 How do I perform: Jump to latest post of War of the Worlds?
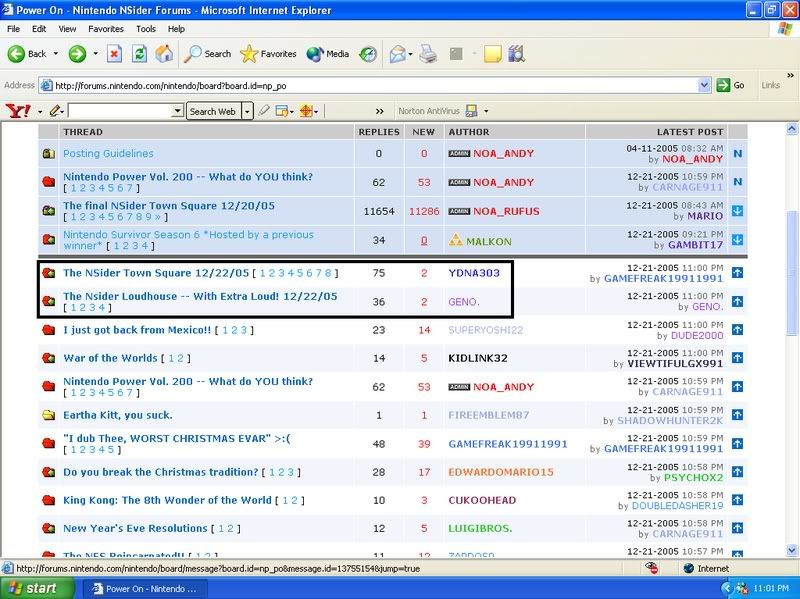tap(737, 358)
